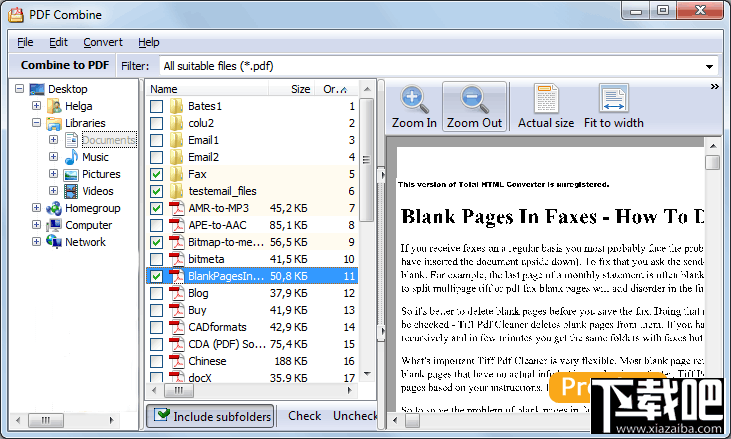Sort files by Name column header
Screen dimensions: 731x439
point(207,89)
